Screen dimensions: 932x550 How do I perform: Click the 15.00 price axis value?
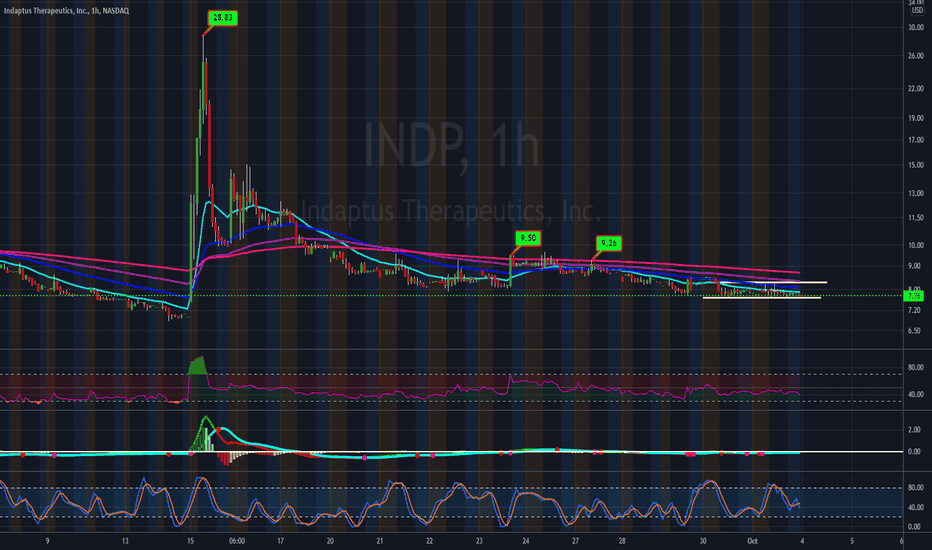click(915, 165)
